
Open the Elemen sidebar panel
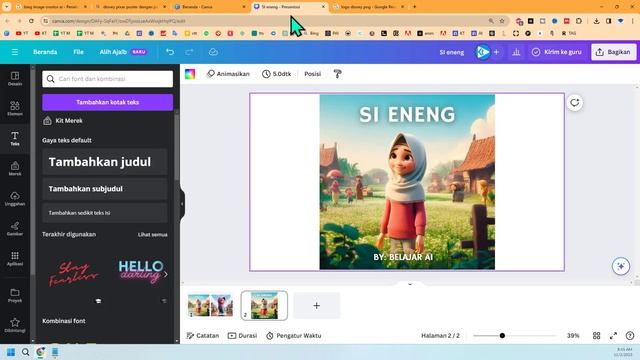[15, 108]
